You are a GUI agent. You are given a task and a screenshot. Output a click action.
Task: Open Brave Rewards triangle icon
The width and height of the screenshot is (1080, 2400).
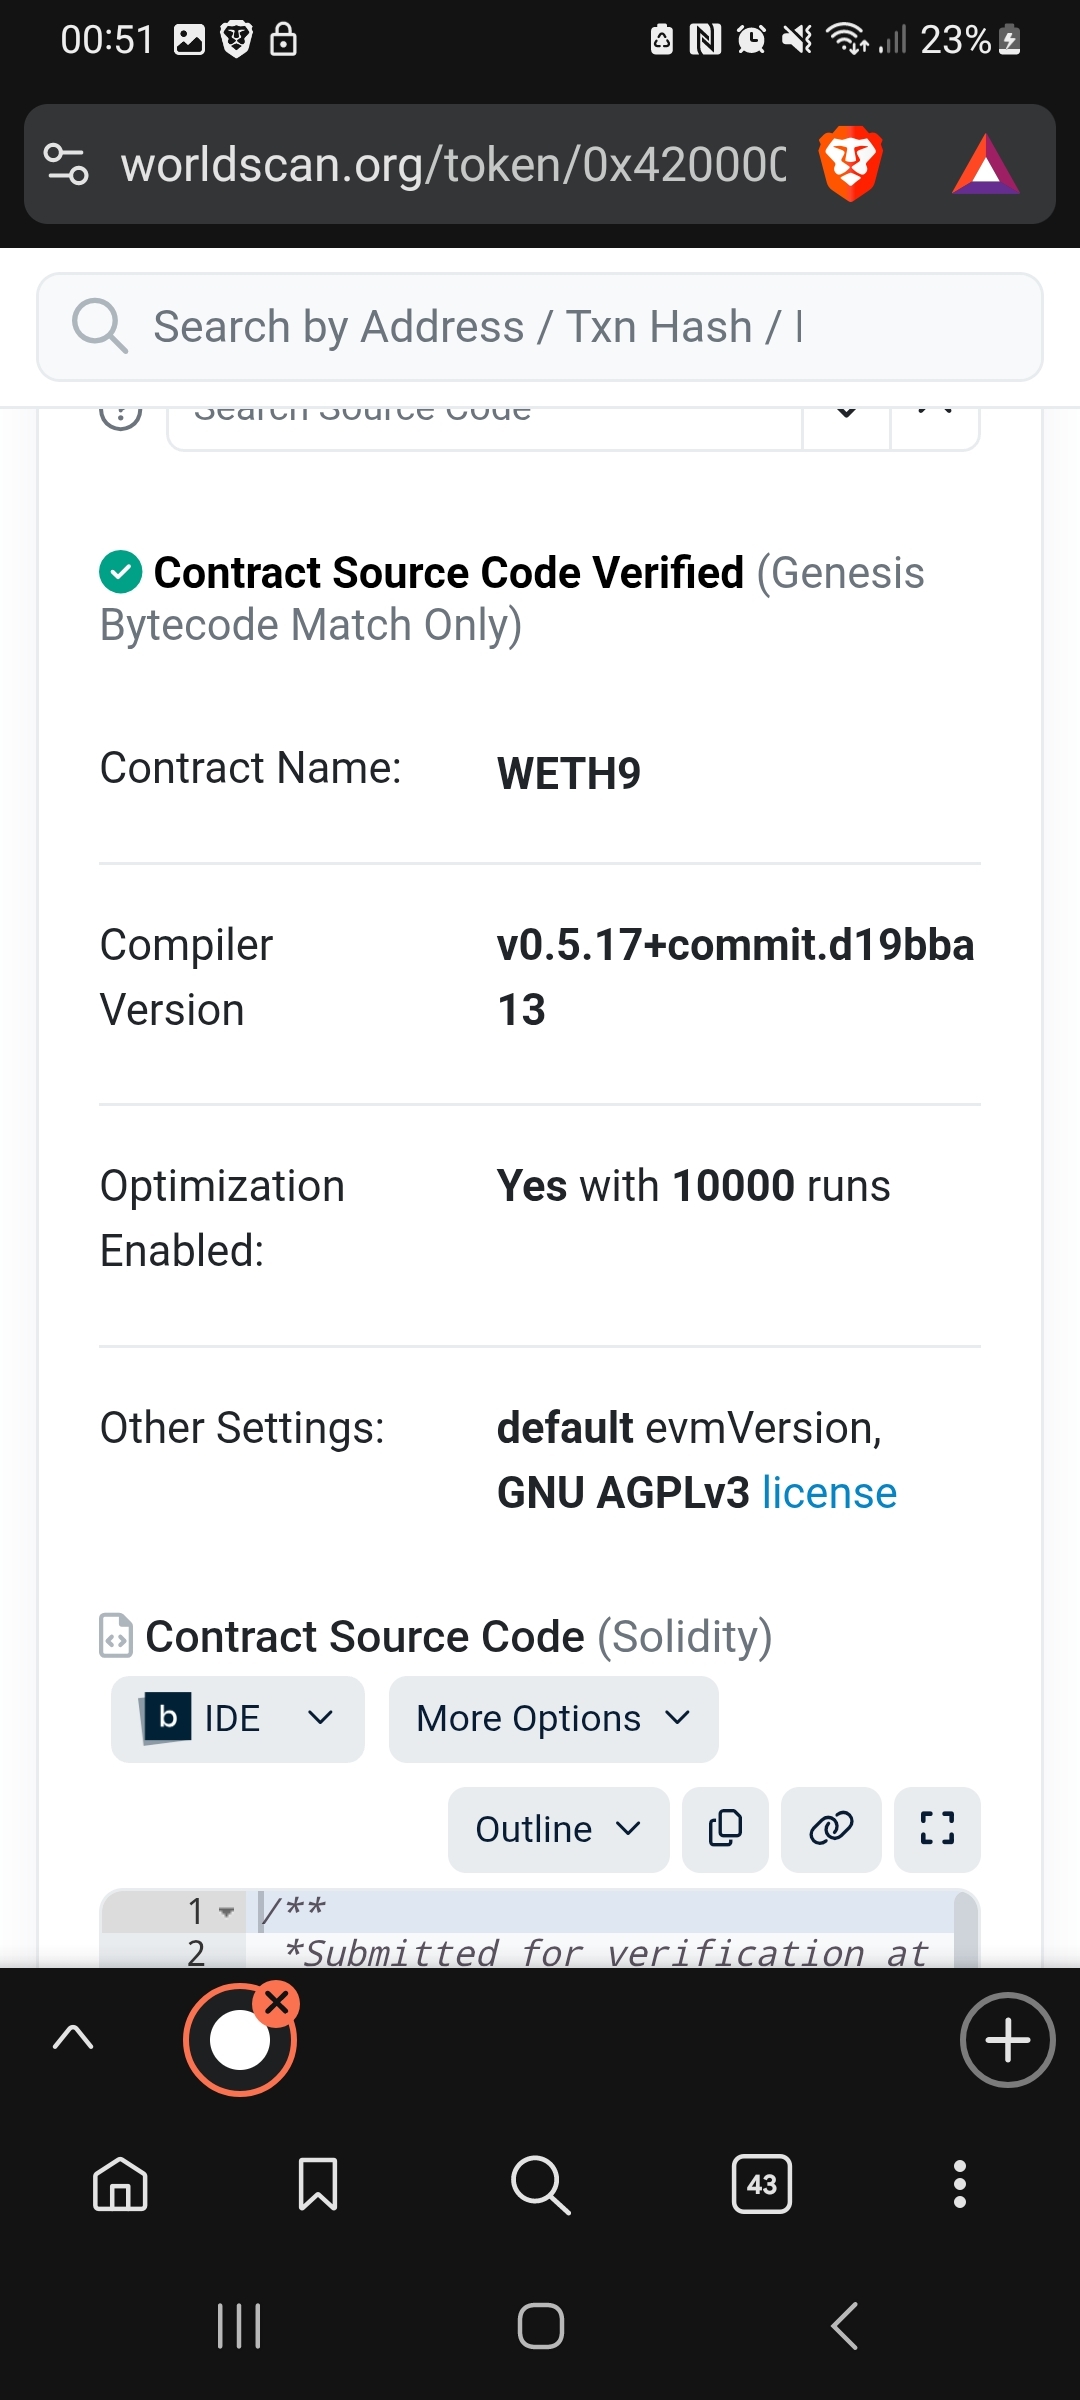click(x=985, y=165)
